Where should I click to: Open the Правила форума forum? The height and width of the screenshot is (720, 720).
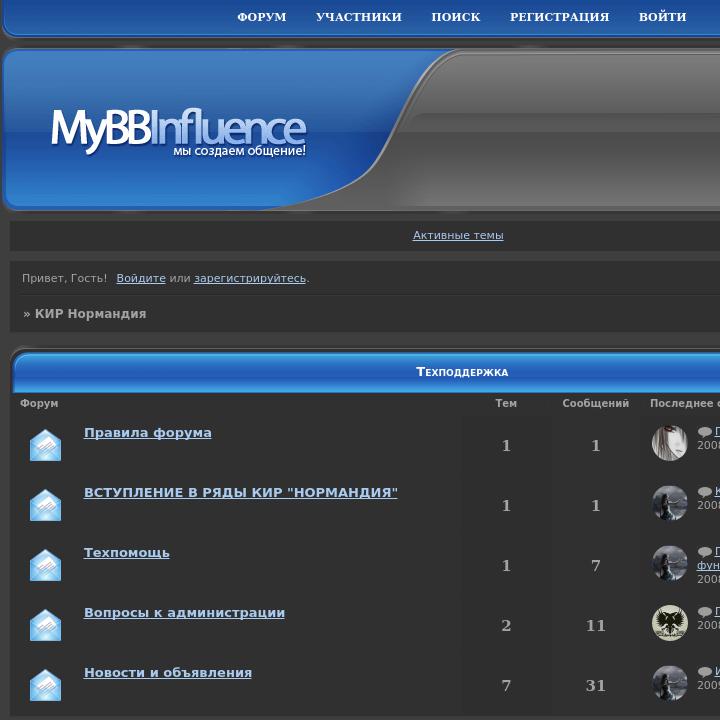(147, 433)
